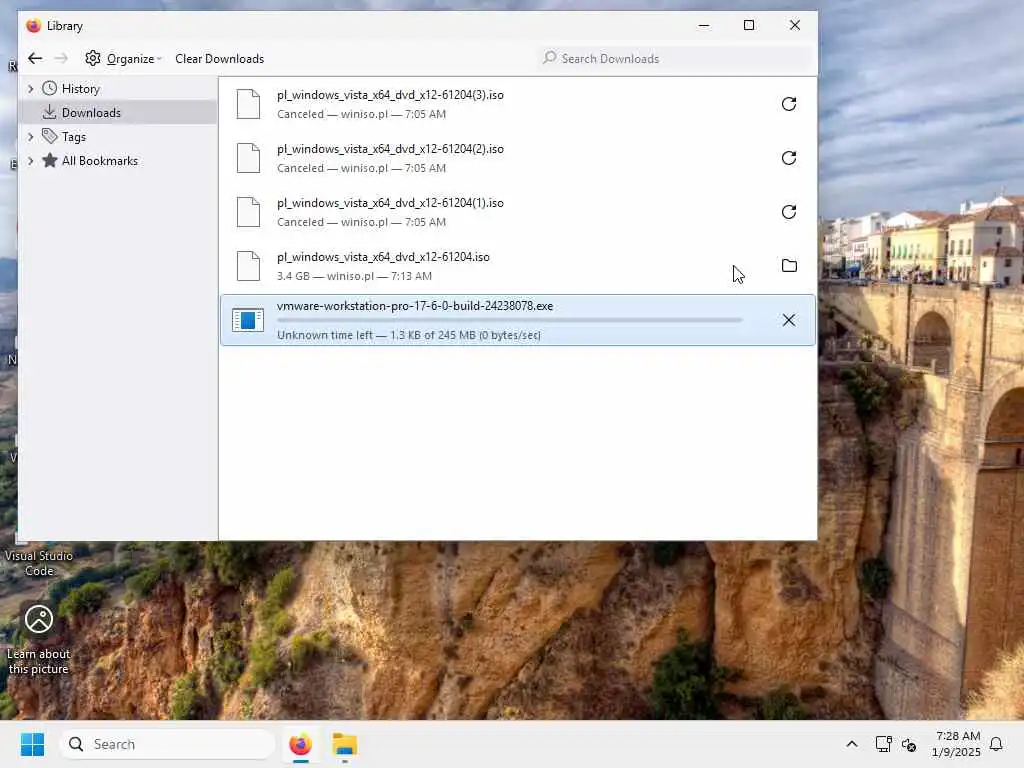1024x768 pixels.
Task: Open File Explorer from the taskbar
Action: [345, 744]
